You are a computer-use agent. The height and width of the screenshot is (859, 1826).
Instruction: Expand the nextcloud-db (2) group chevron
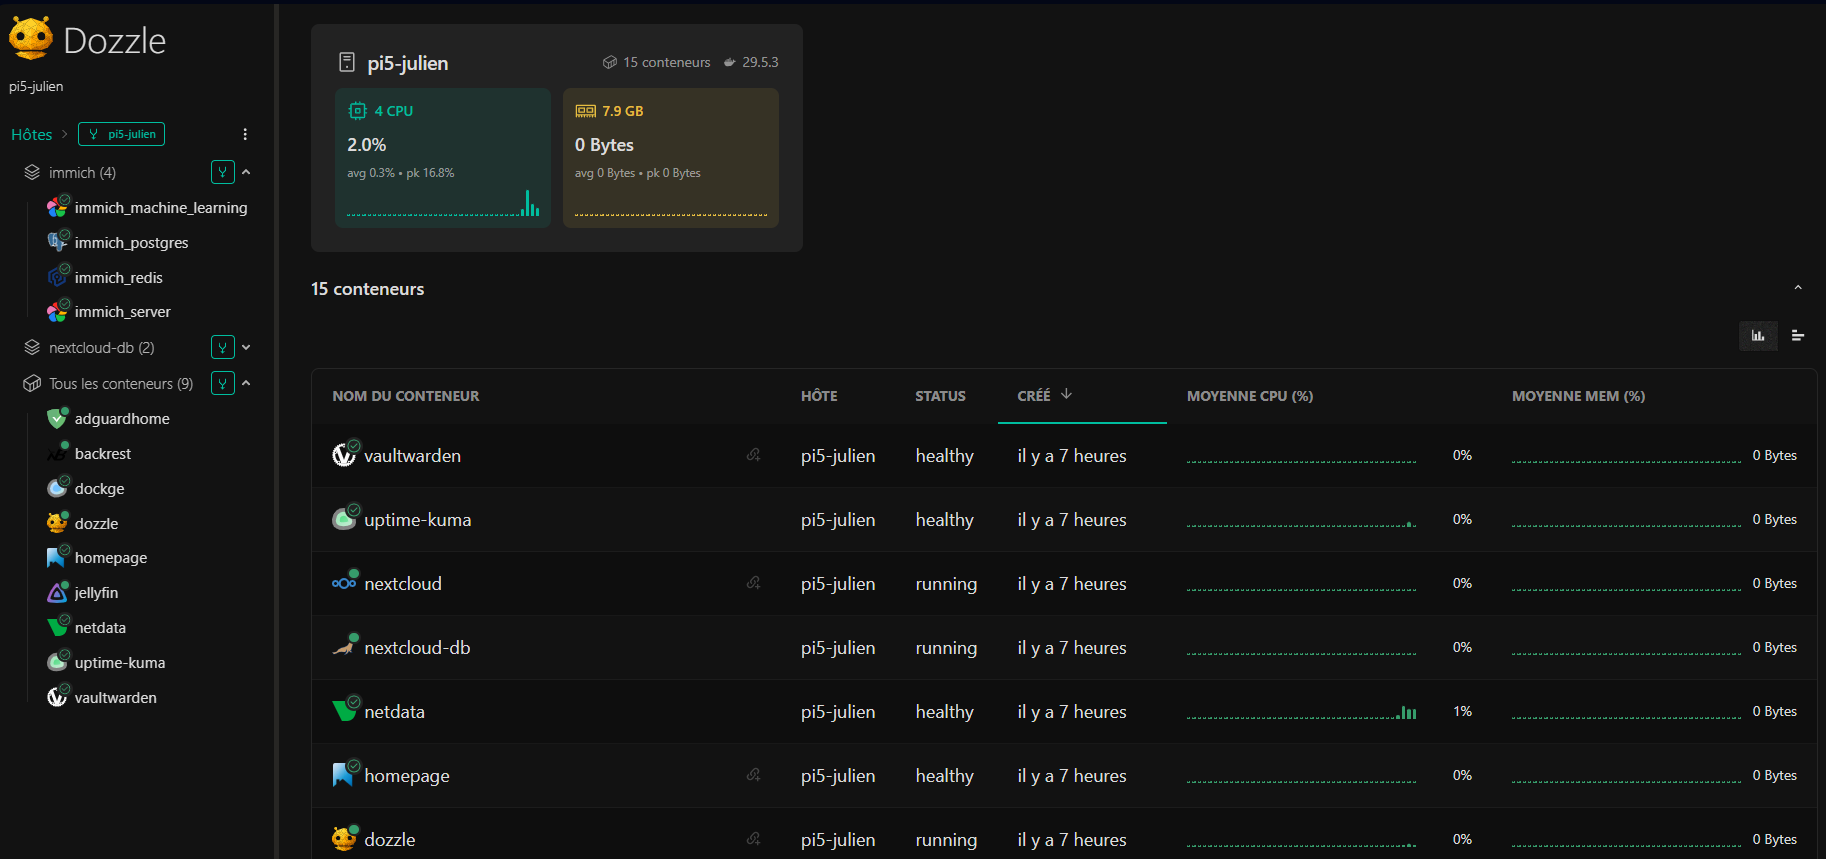[x=246, y=347]
